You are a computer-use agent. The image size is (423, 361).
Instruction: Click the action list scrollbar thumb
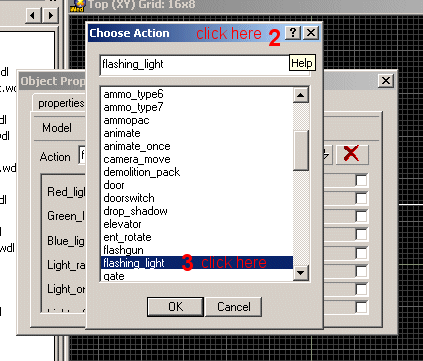point(301,151)
